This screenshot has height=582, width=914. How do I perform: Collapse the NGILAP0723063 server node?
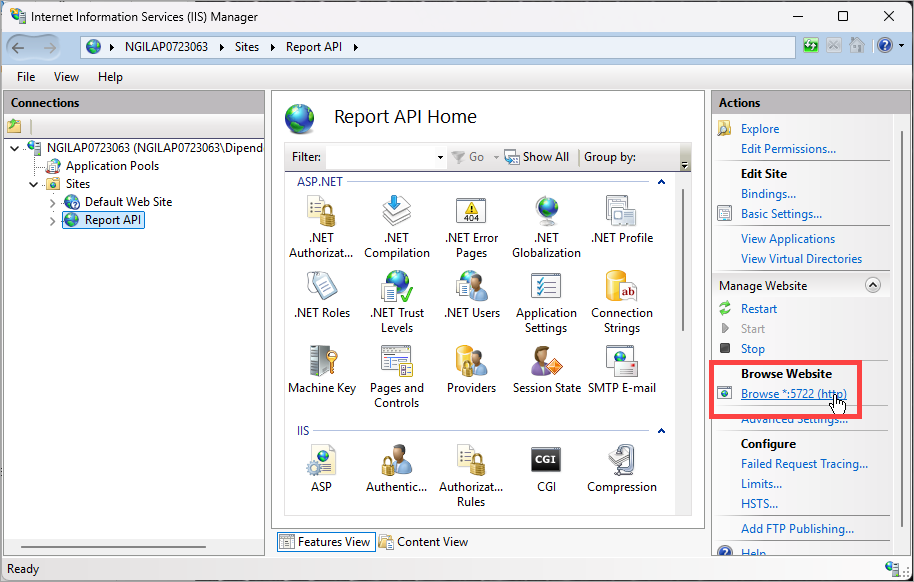pos(15,148)
